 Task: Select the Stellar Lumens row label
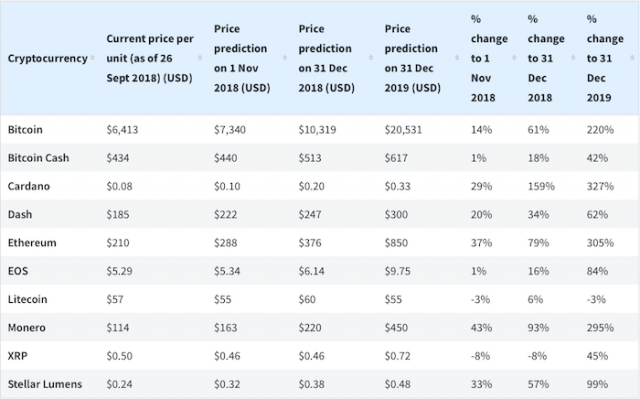click(45, 384)
